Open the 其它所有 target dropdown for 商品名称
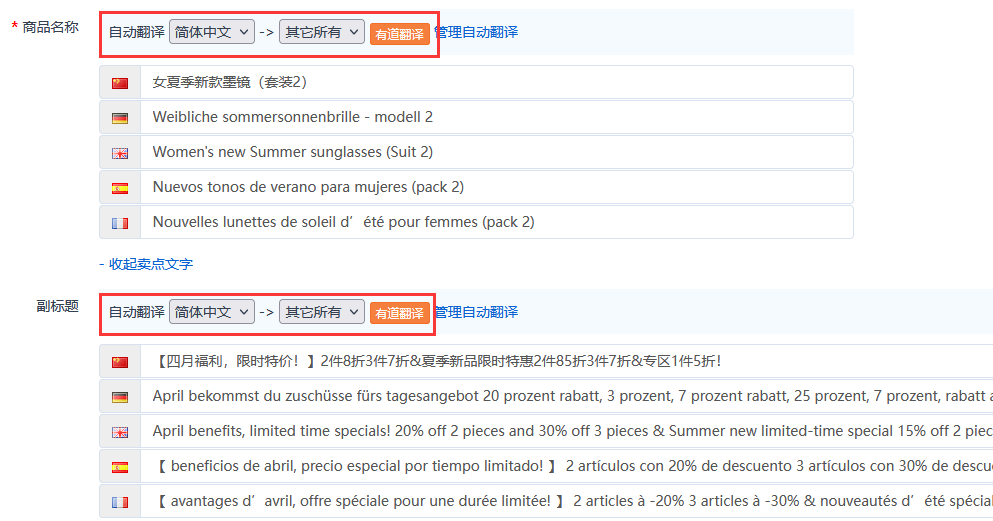This screenshot has width=993, height=521. [322, 32]
